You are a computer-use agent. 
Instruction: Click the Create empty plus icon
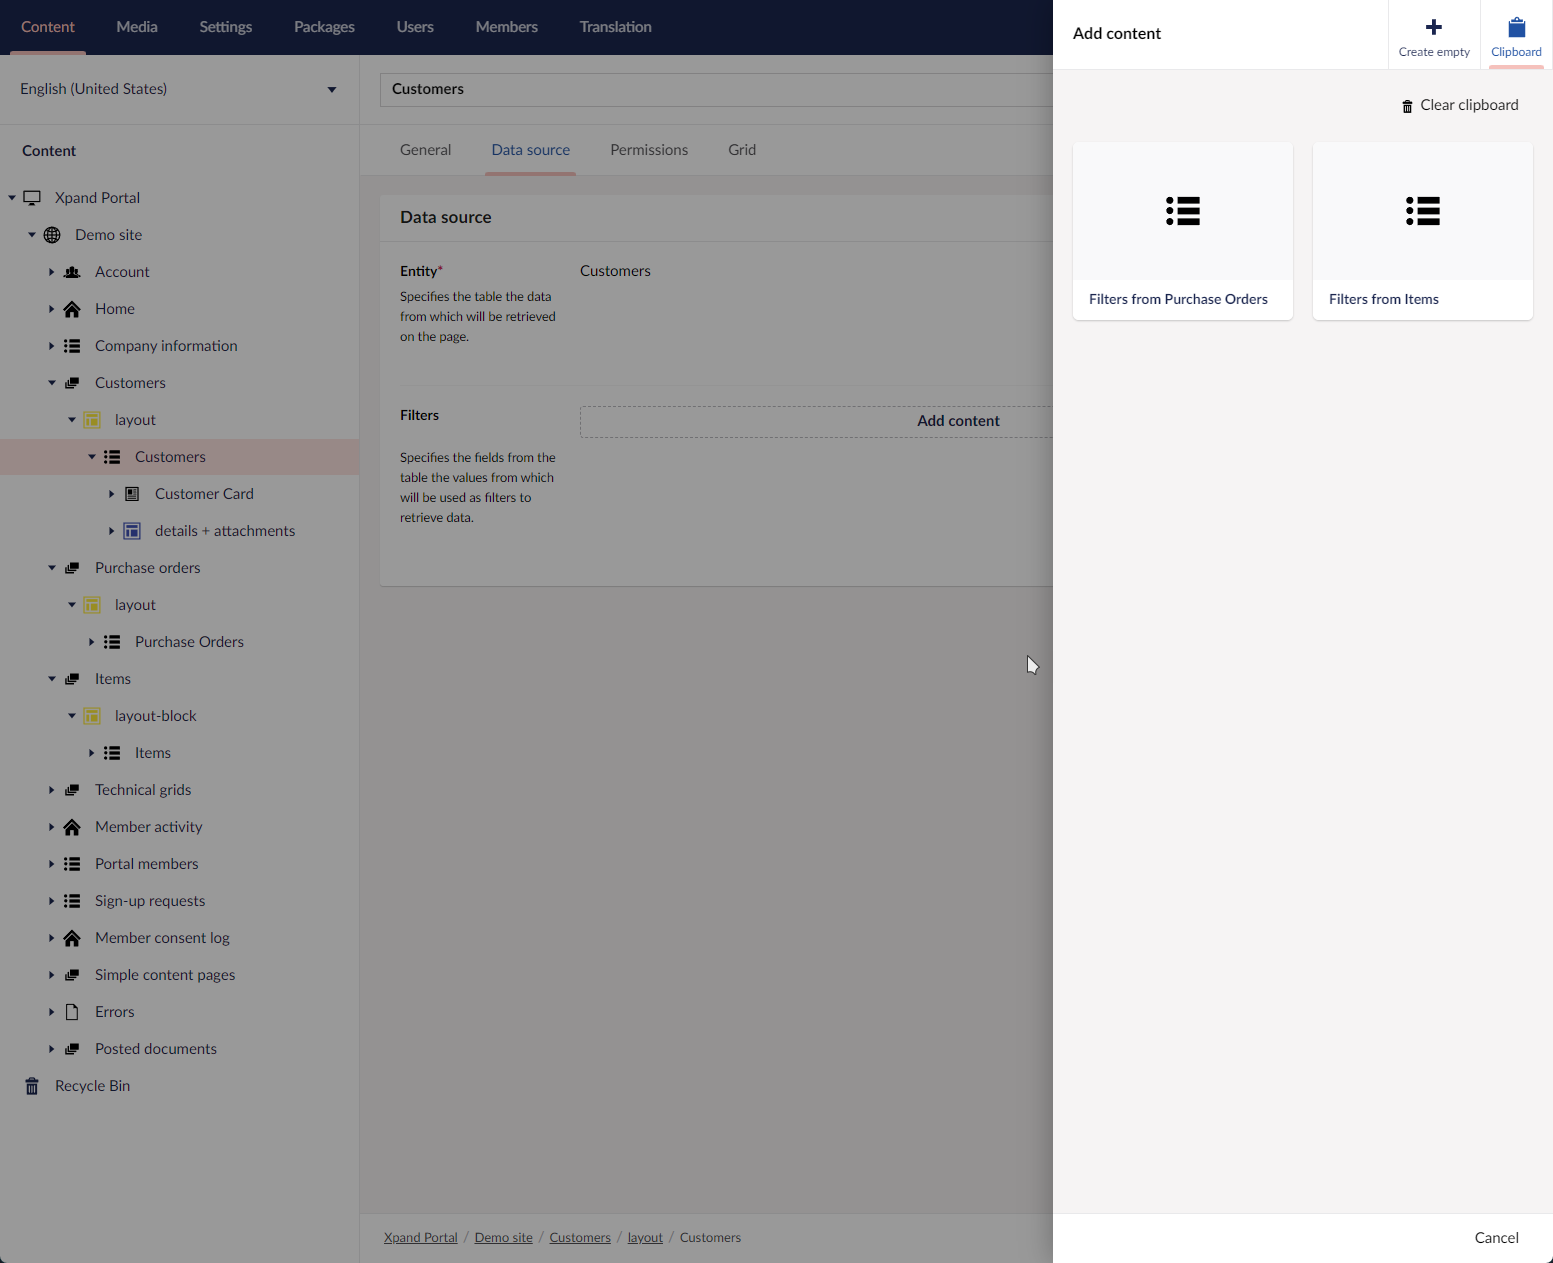pos(1433,28)
